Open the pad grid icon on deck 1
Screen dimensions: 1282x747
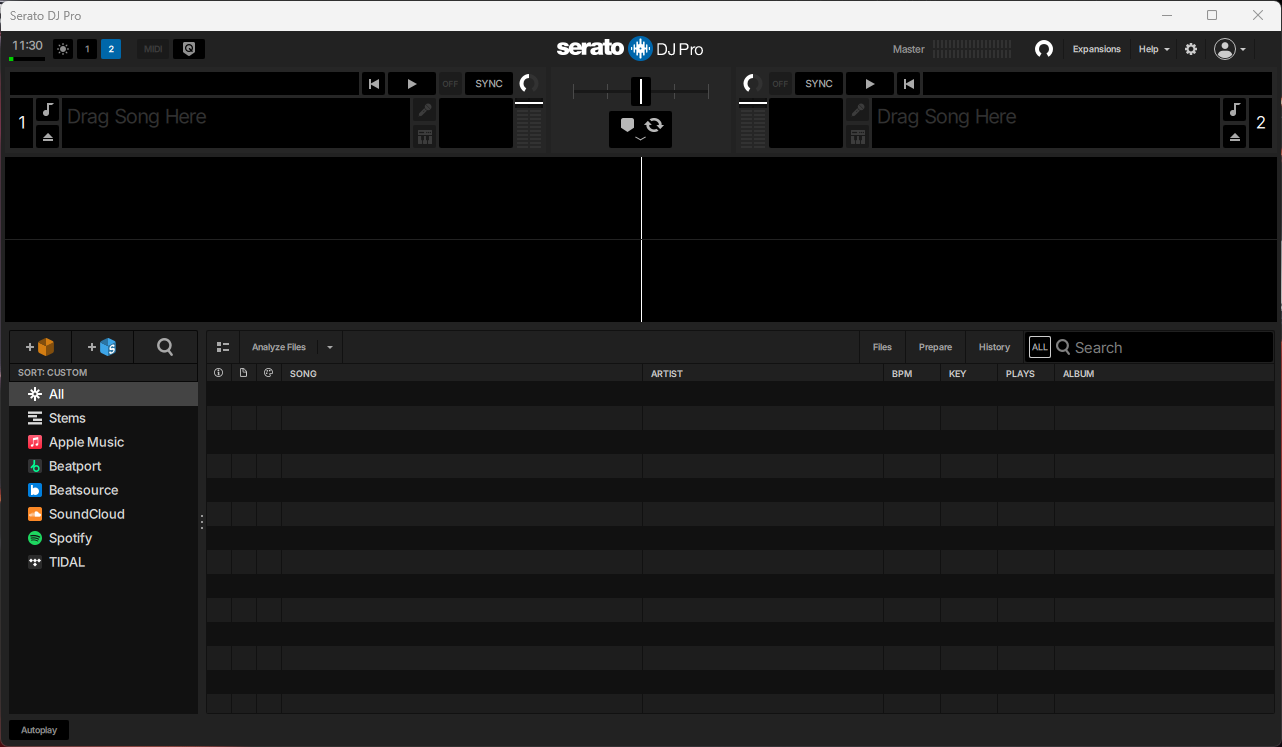point(425,137)
